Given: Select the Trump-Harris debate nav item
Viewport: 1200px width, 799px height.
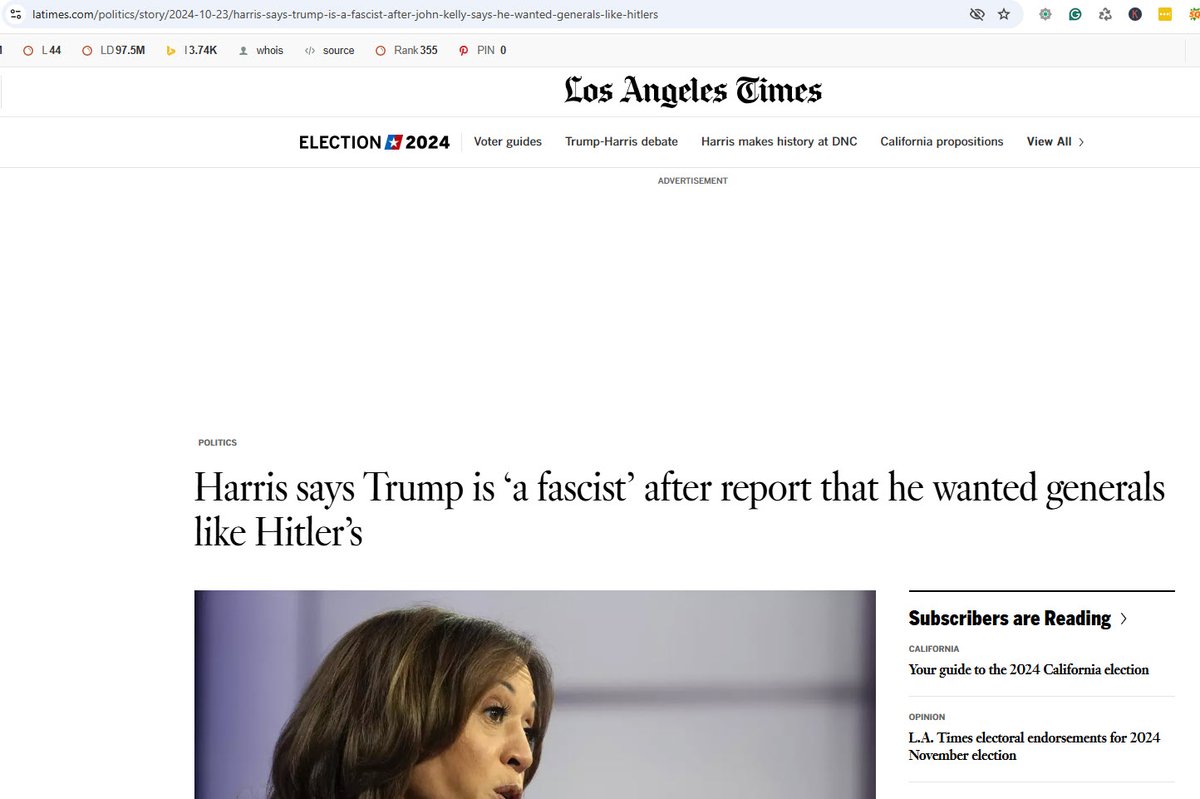Looking at the screenshot, I should point(621,142).
